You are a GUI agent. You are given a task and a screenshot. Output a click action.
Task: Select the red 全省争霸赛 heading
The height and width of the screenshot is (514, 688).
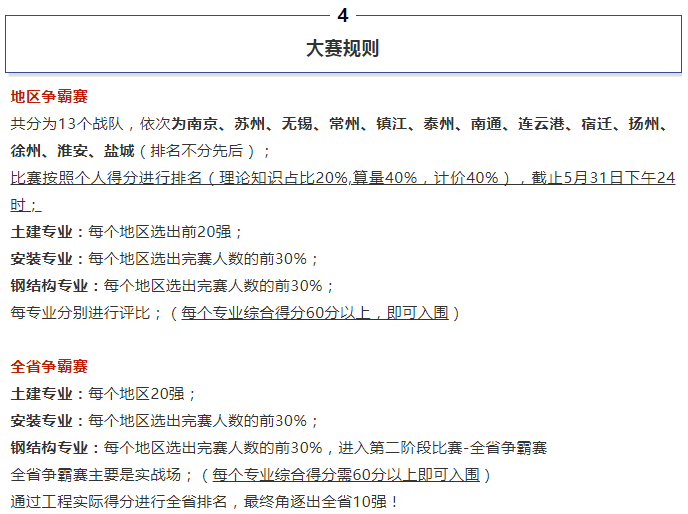tap(49, 367)
